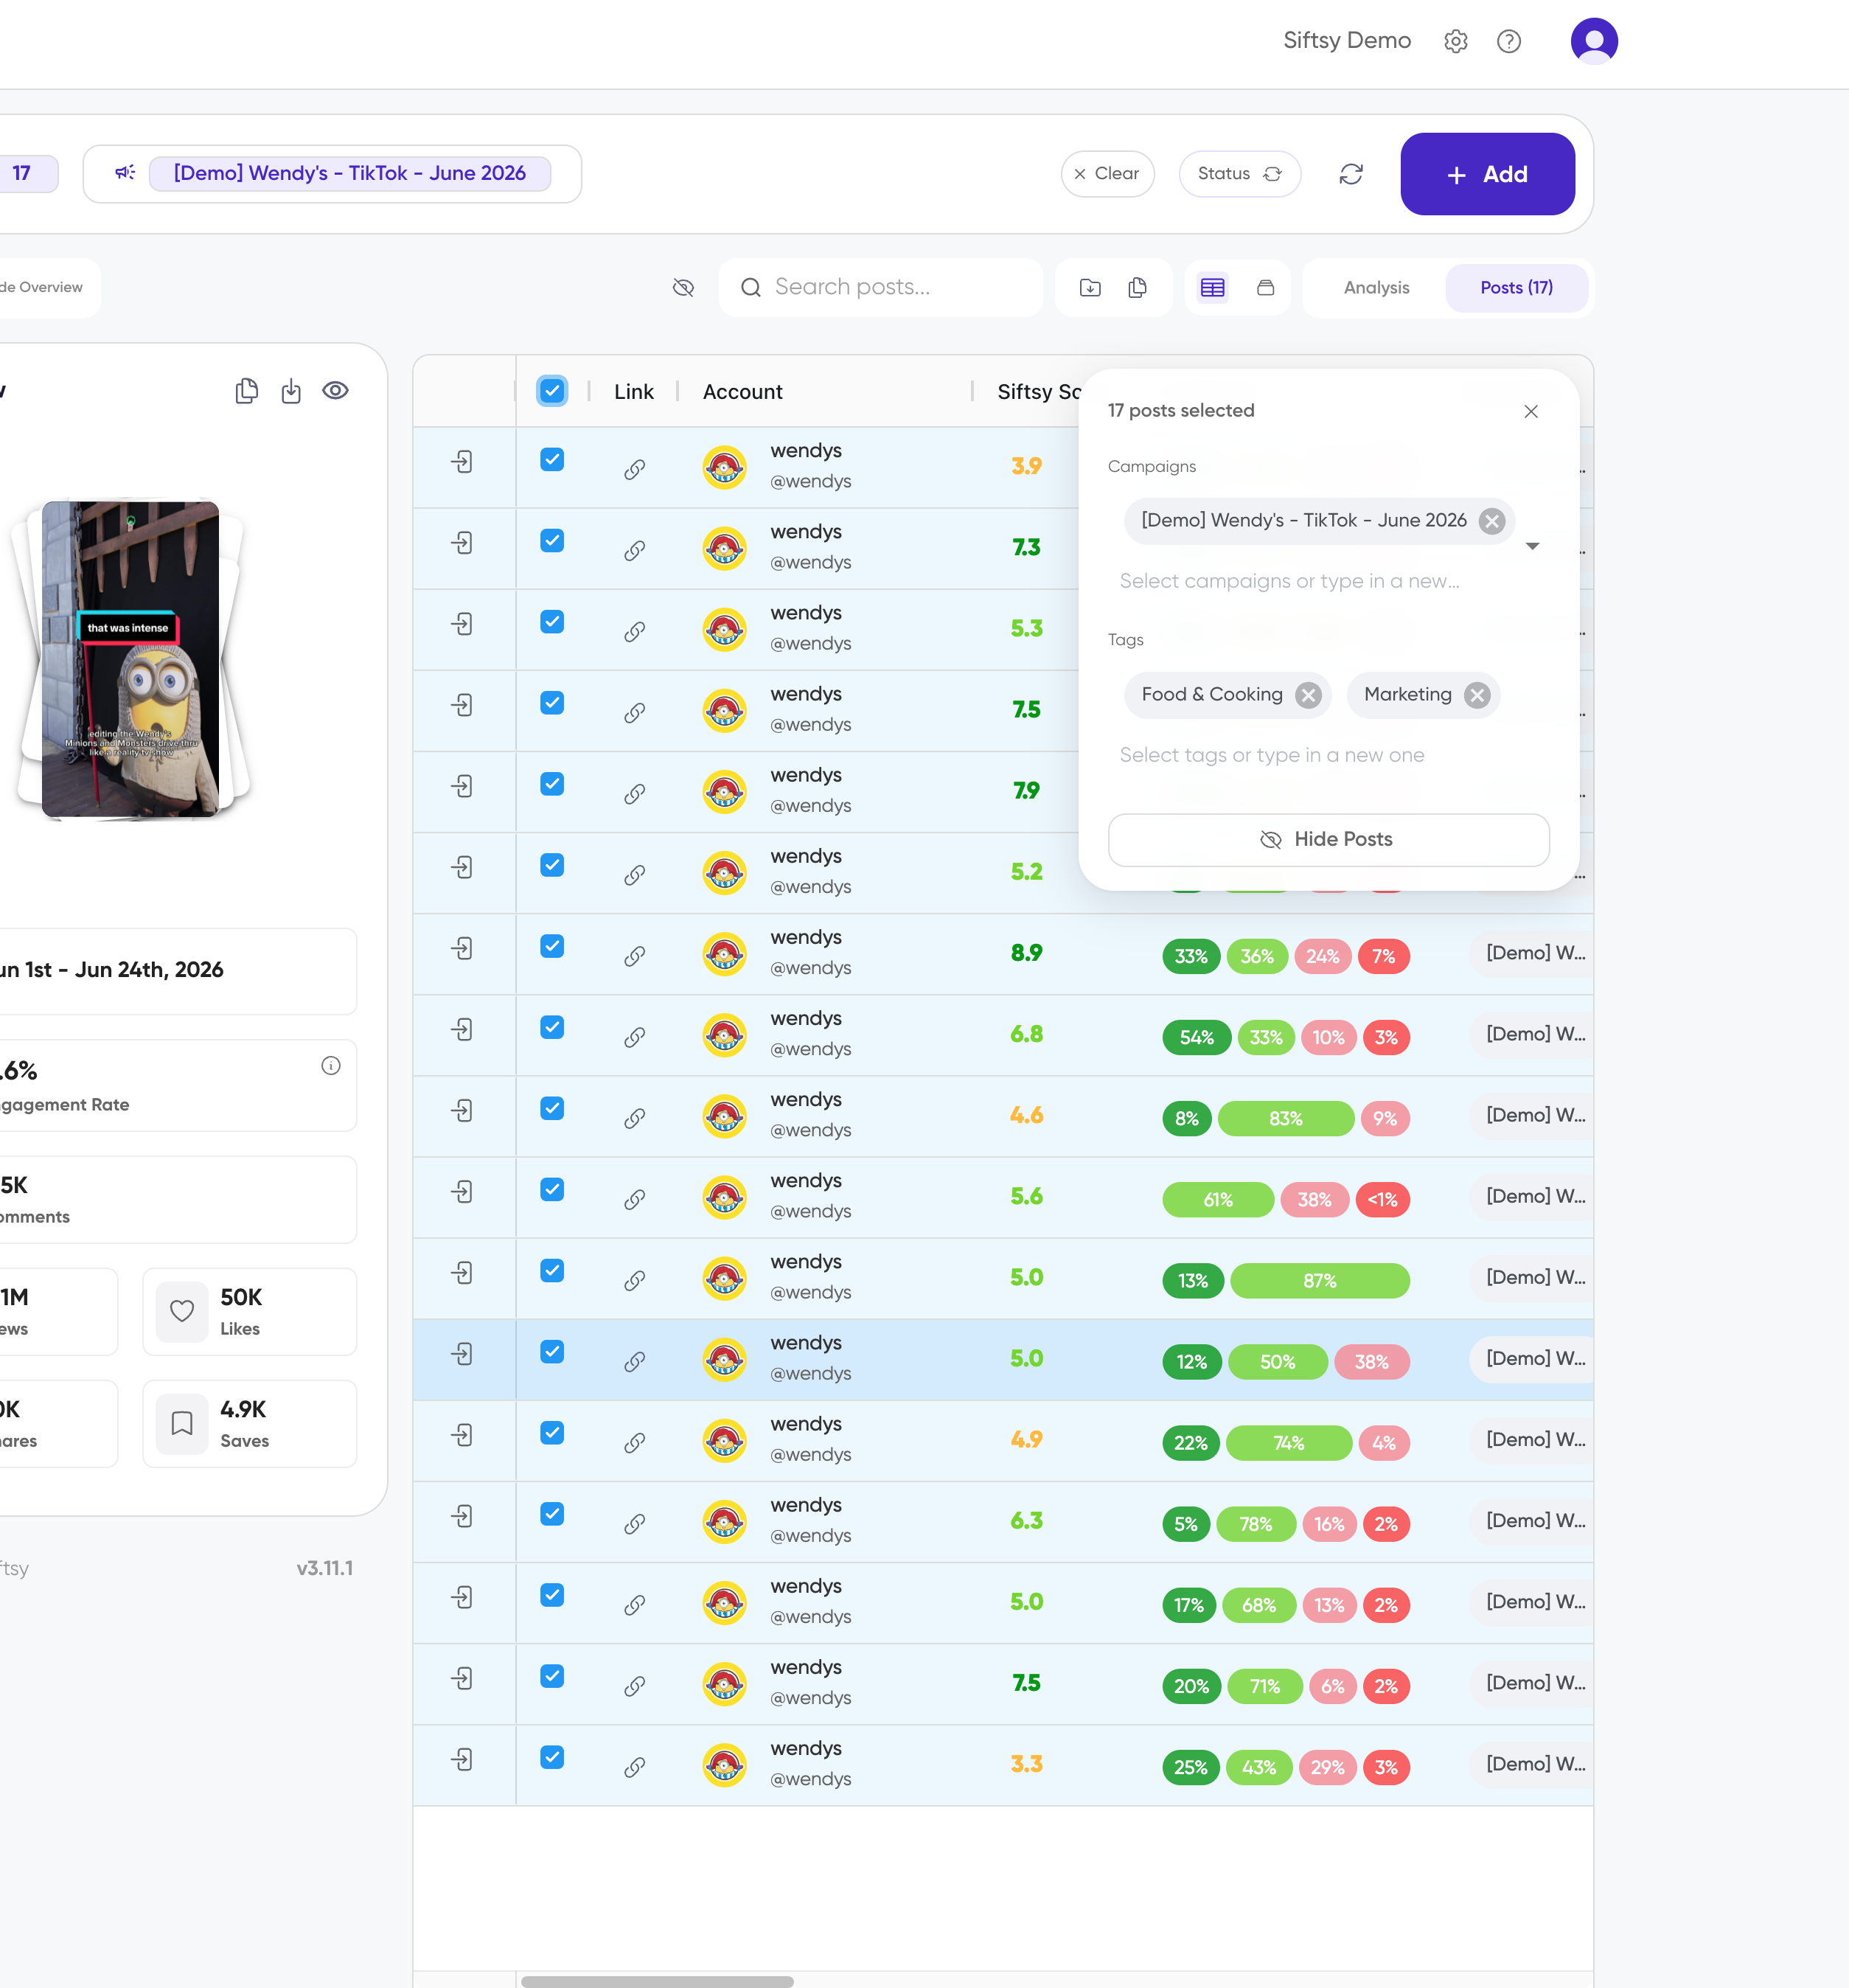
Task: Toggle overview visibility eye icon
Action: pos(335,391)
